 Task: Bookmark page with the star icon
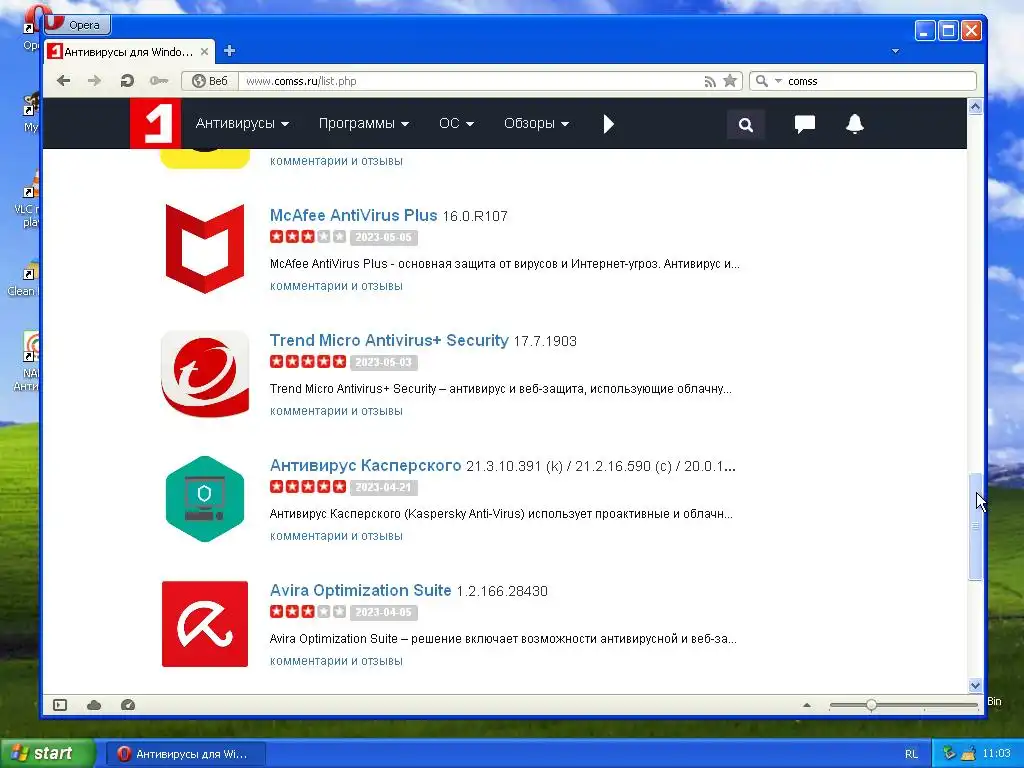[730, 81]
